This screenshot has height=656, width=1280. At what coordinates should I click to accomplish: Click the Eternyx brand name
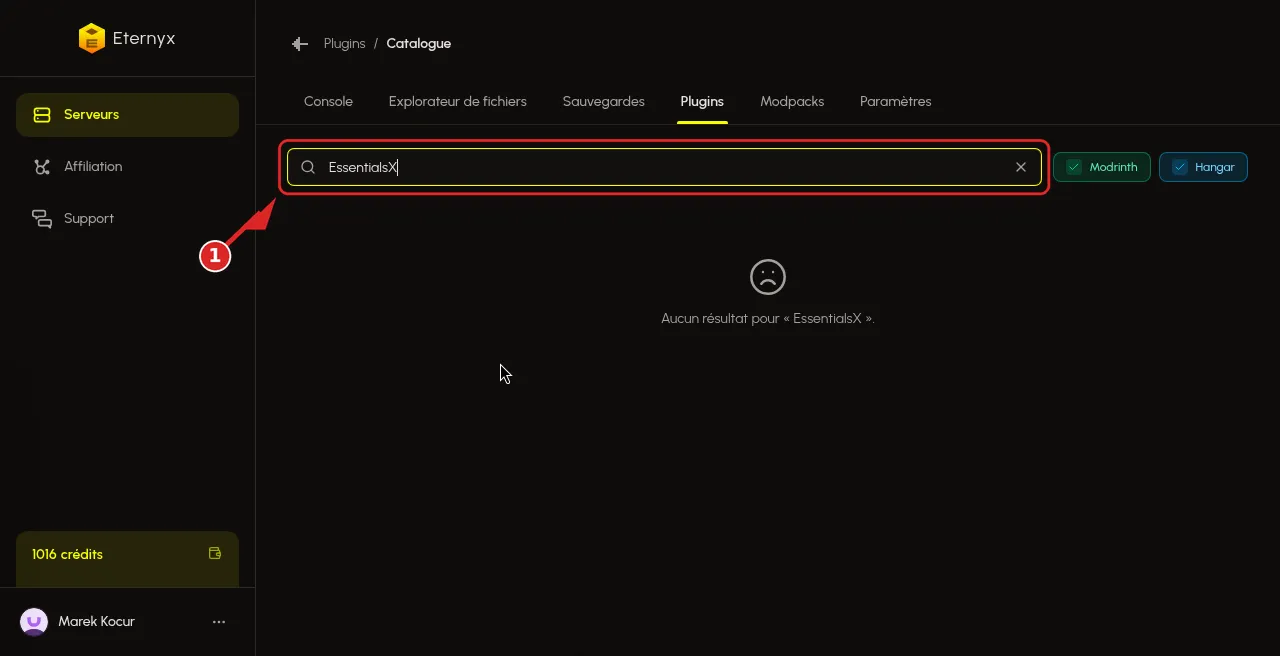[x=144, y=39]
